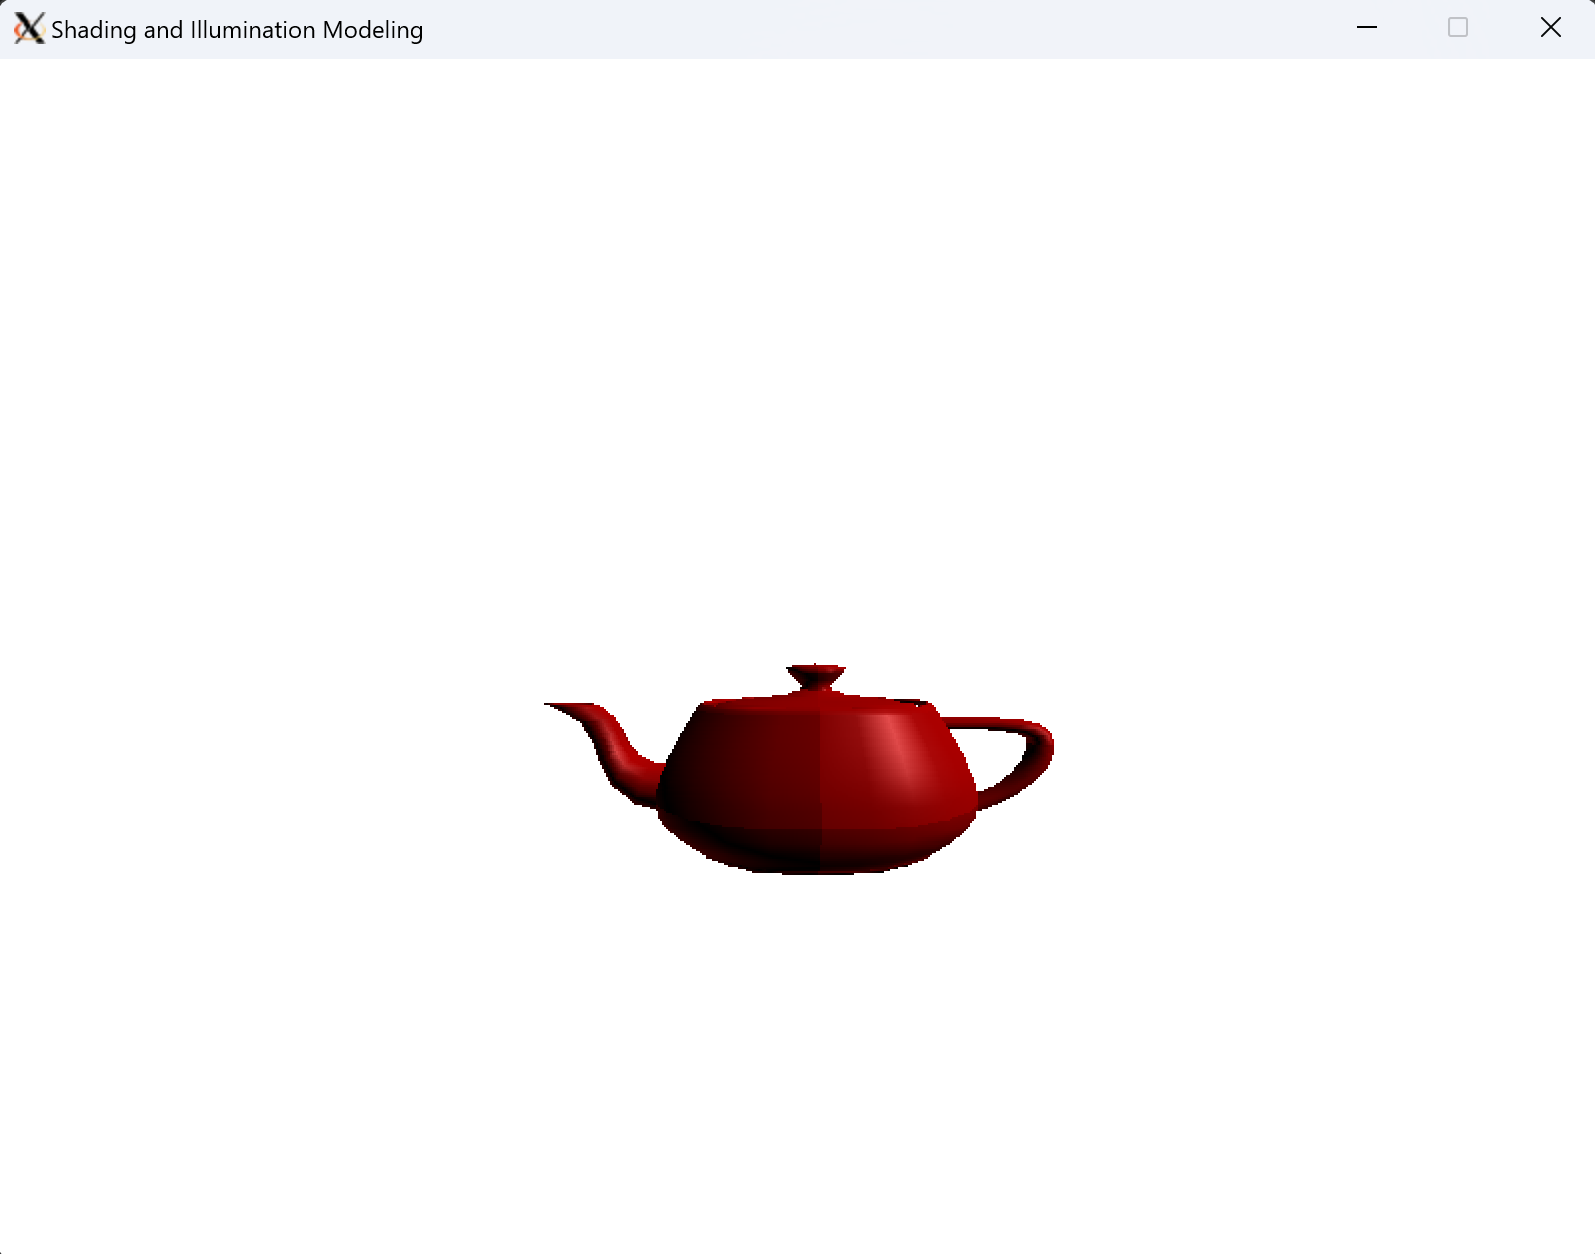Close the Shading and Illumination Modeling window
The height and width of the screenshot is (1254, 1595).
click(x=1550, y=28)
